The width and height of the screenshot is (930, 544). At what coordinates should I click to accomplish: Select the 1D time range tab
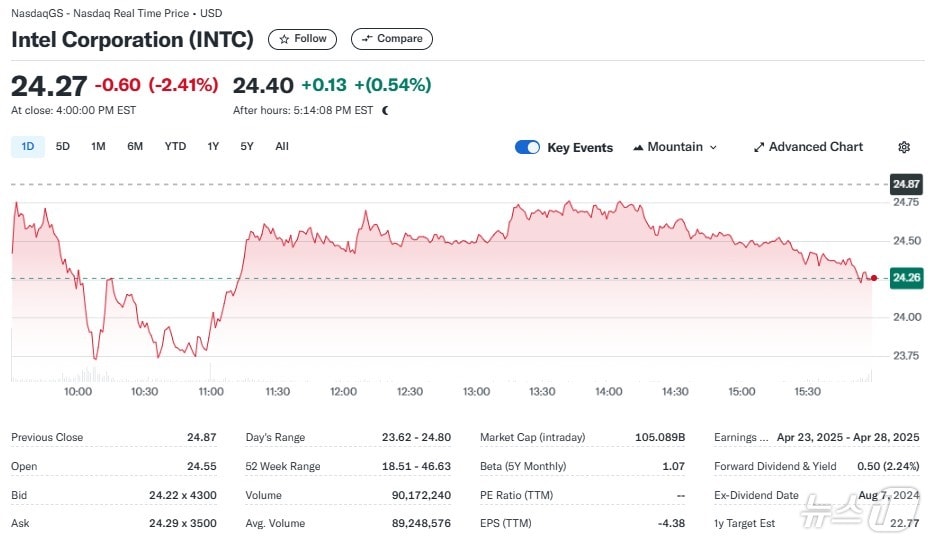28,146
